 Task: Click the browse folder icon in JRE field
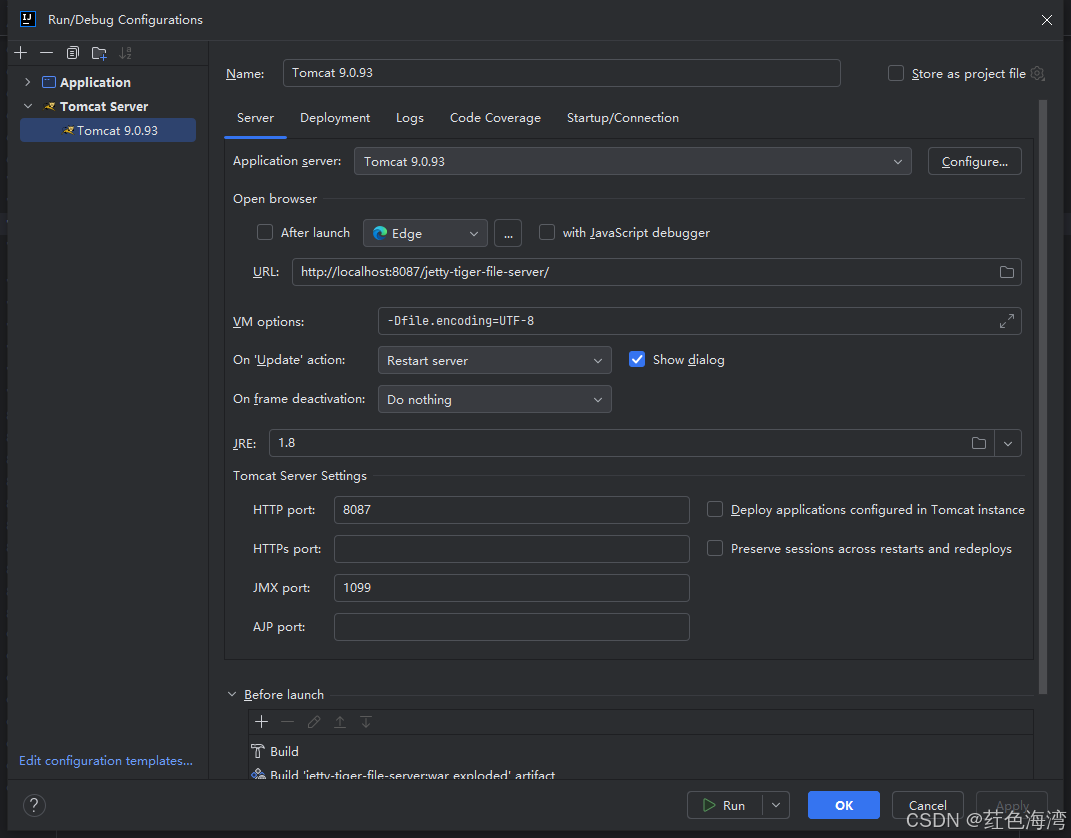979,443
